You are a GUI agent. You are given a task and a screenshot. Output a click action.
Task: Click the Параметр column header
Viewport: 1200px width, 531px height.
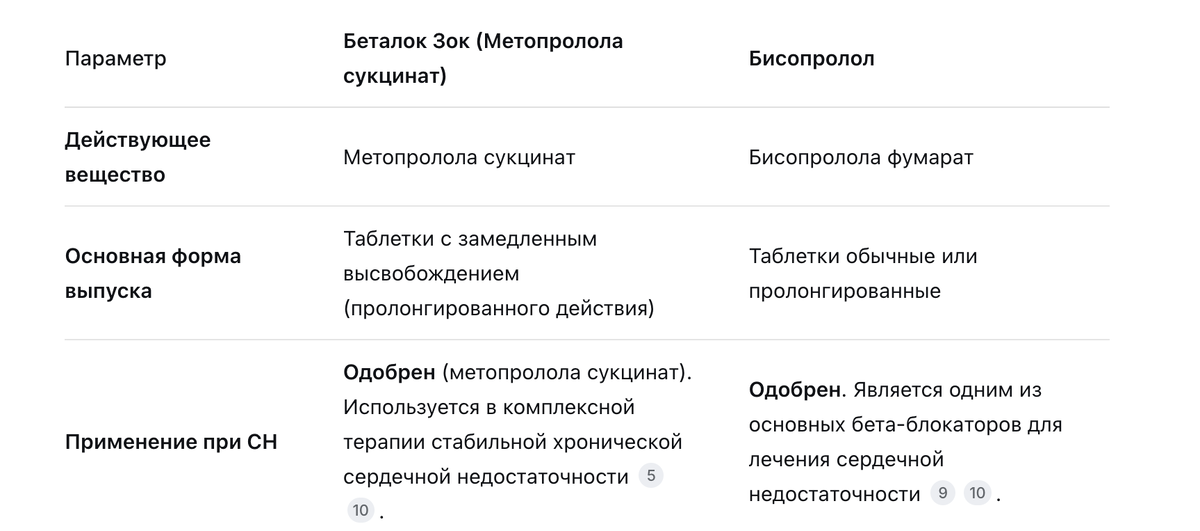(115, 58)
